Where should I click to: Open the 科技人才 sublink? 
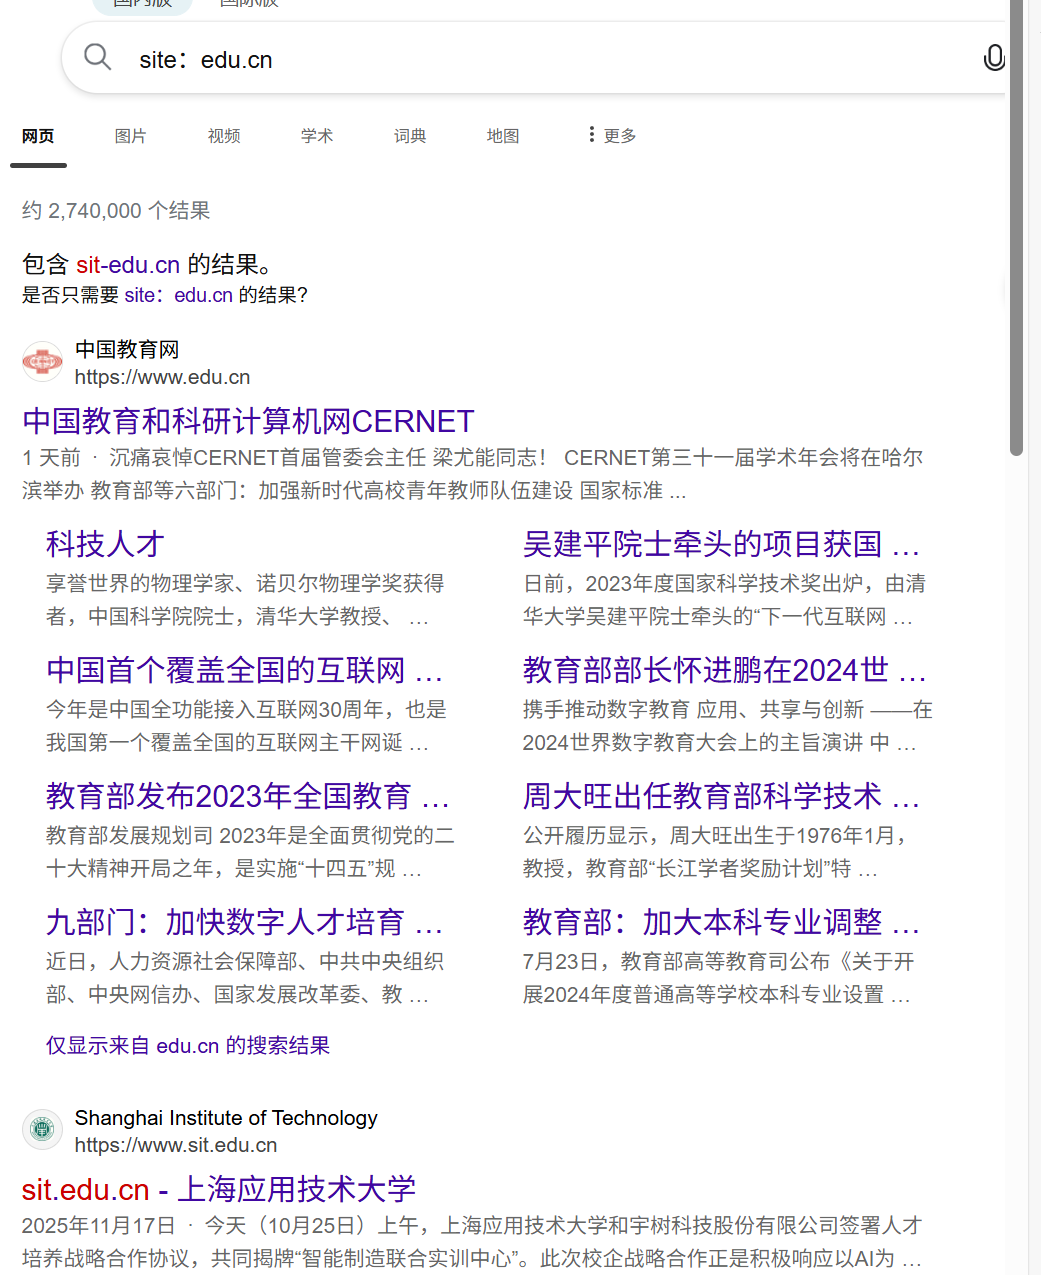(105, 544)
